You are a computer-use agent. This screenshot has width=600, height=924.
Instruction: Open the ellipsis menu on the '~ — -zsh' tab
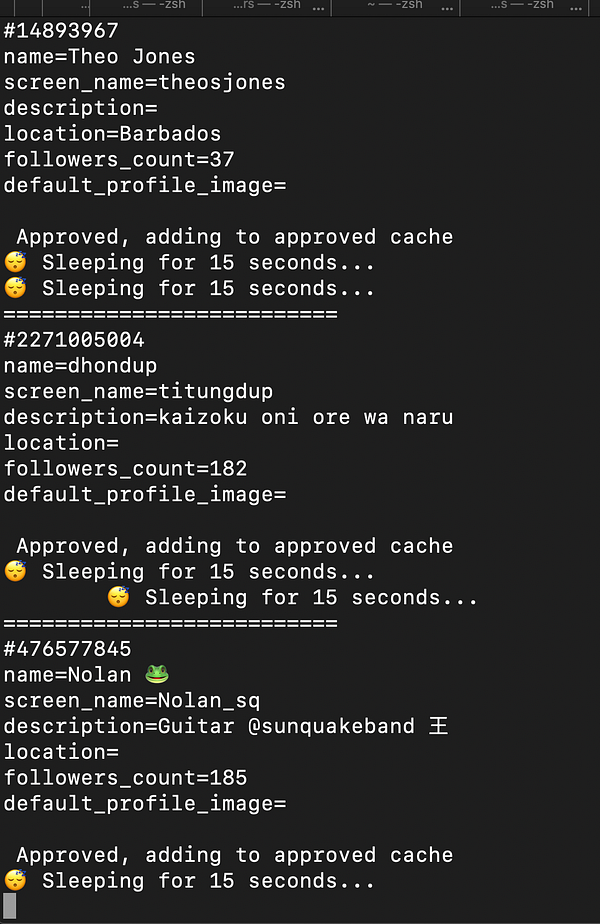pos(447,7)
